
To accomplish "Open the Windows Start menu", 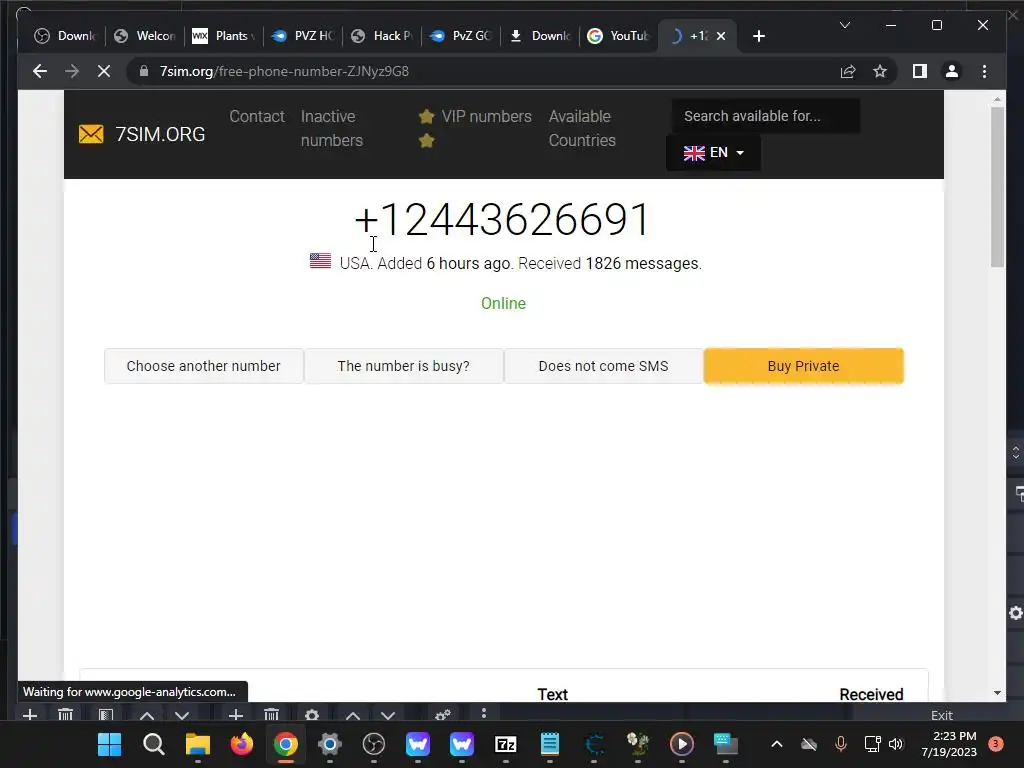I will pos(109,744).
